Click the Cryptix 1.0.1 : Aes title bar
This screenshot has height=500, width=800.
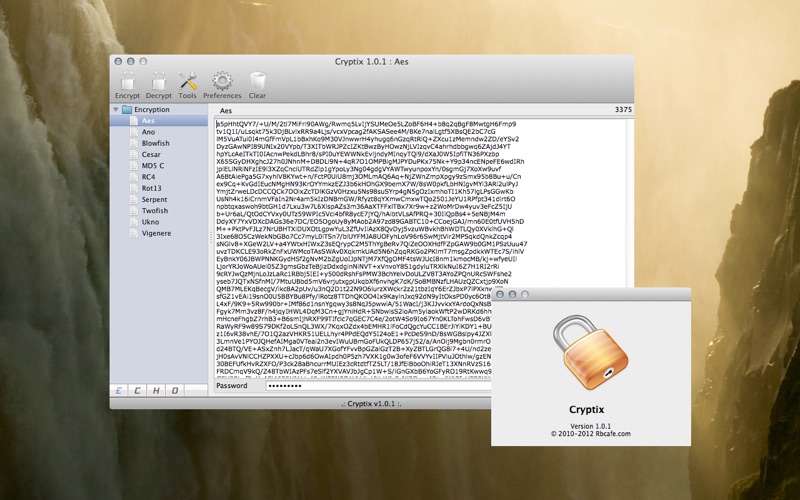(371, 61)
